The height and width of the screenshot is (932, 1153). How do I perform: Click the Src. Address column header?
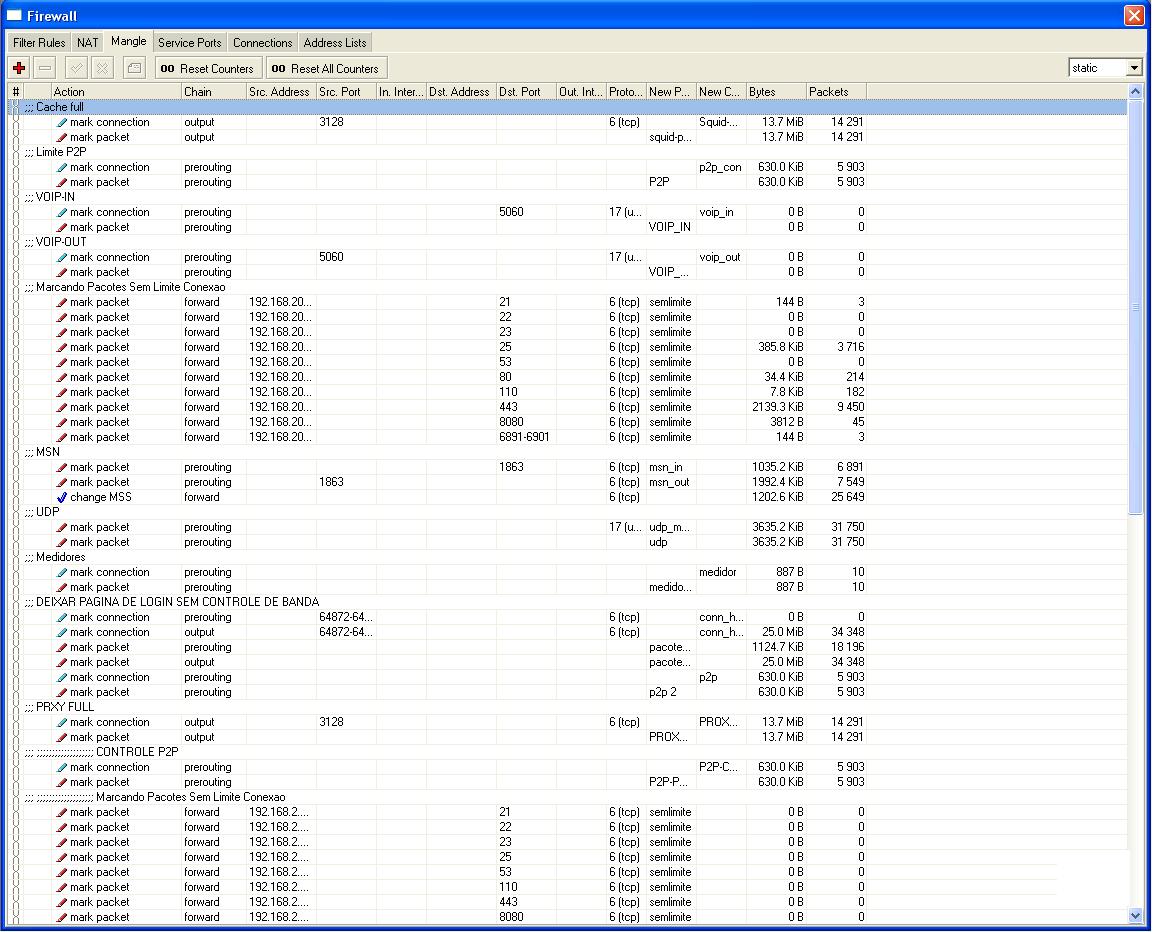(x=281, y=91)
